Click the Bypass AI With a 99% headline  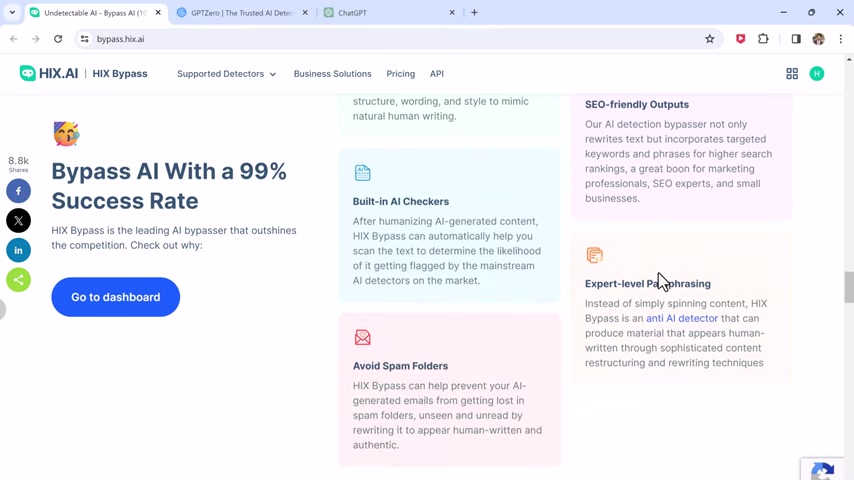[x=169, y=186]
